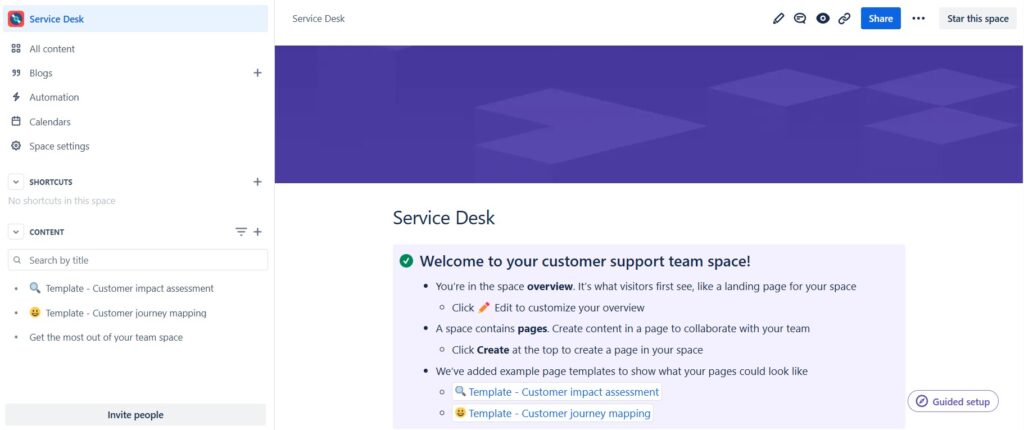Click 'We've added example page templates' line
Screen dimensions: 1024x430
622,371
